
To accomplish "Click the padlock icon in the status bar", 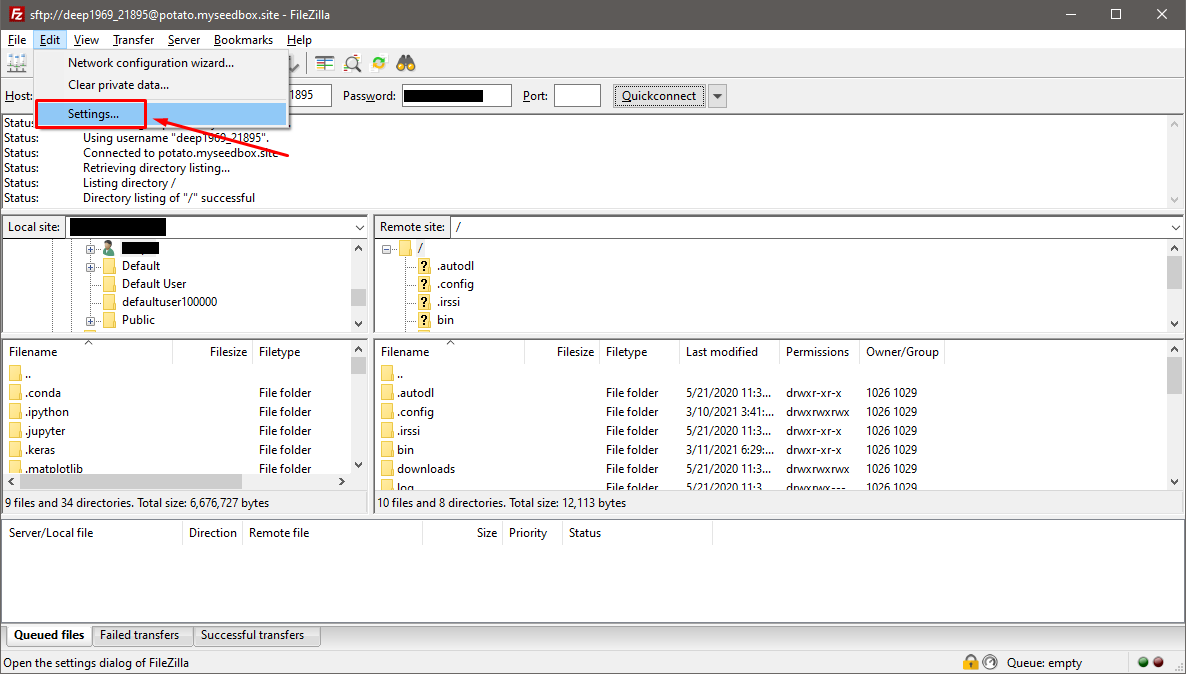I will click(970, 662).
